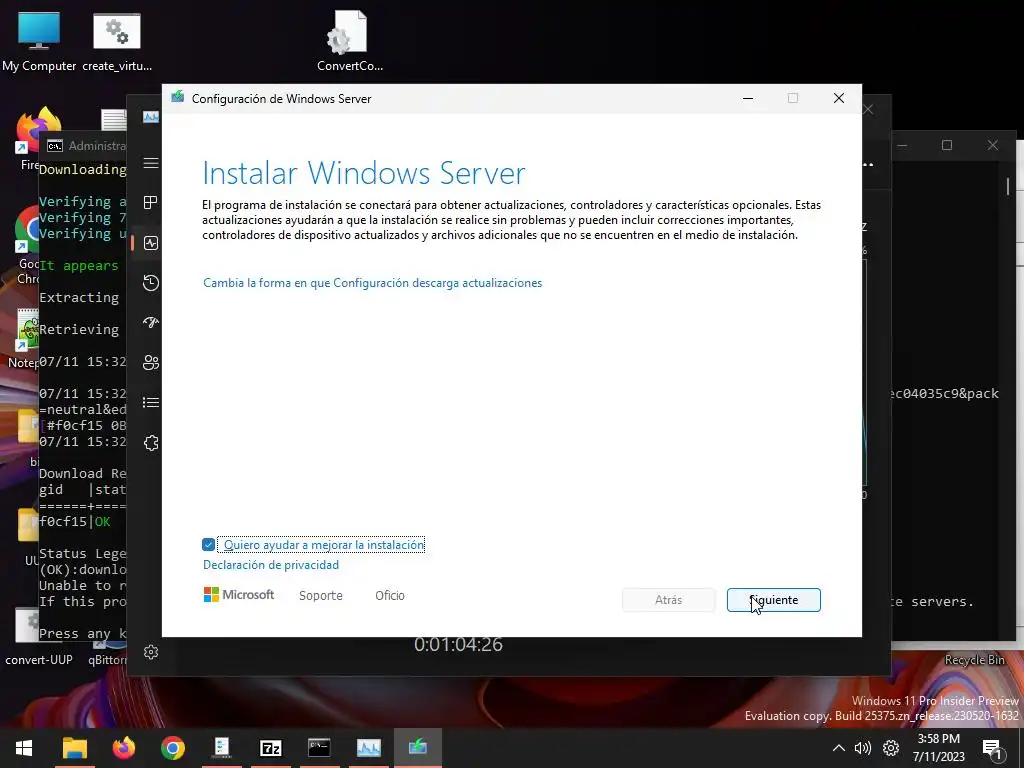Launch Google Chrome from taskbar
This screenshot has width=1024, height=768.
[172, 748]
